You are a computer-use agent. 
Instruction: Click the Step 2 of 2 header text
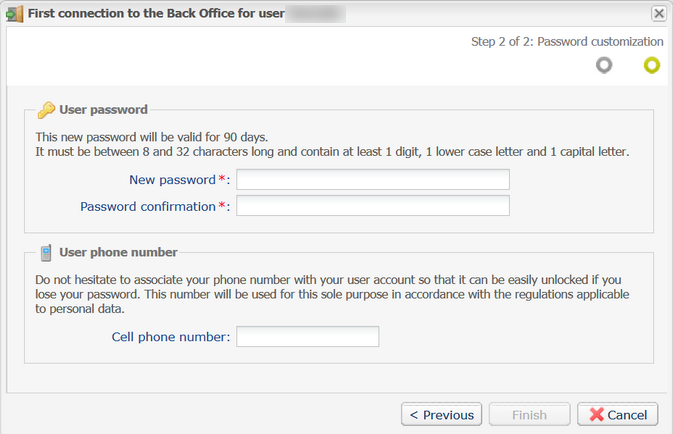tap(567, 42)
